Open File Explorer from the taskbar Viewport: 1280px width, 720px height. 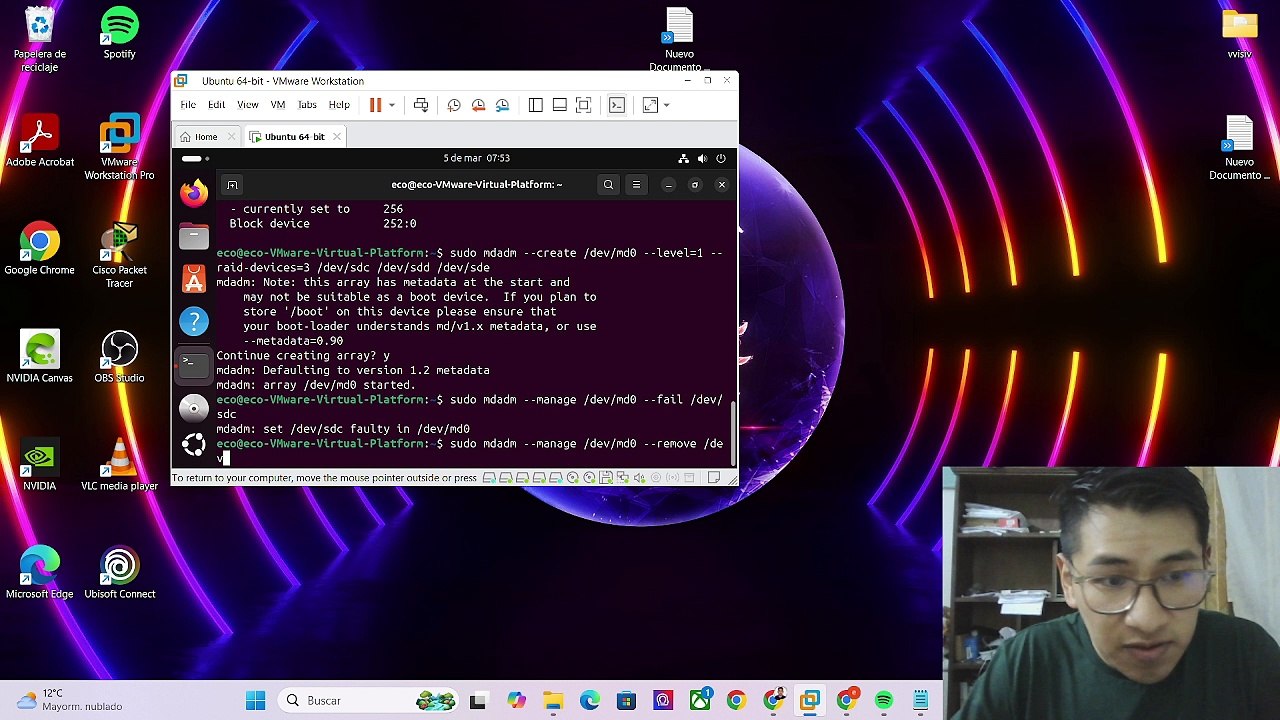tap(552, 700)
